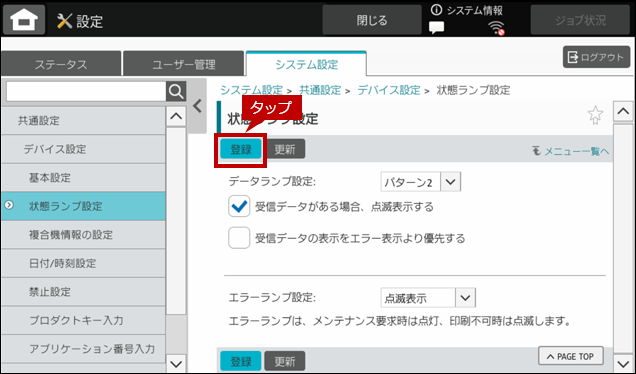Tap the bottom 登録 button
This screenshot has width=636, height=374.
(x=241, y=361)
